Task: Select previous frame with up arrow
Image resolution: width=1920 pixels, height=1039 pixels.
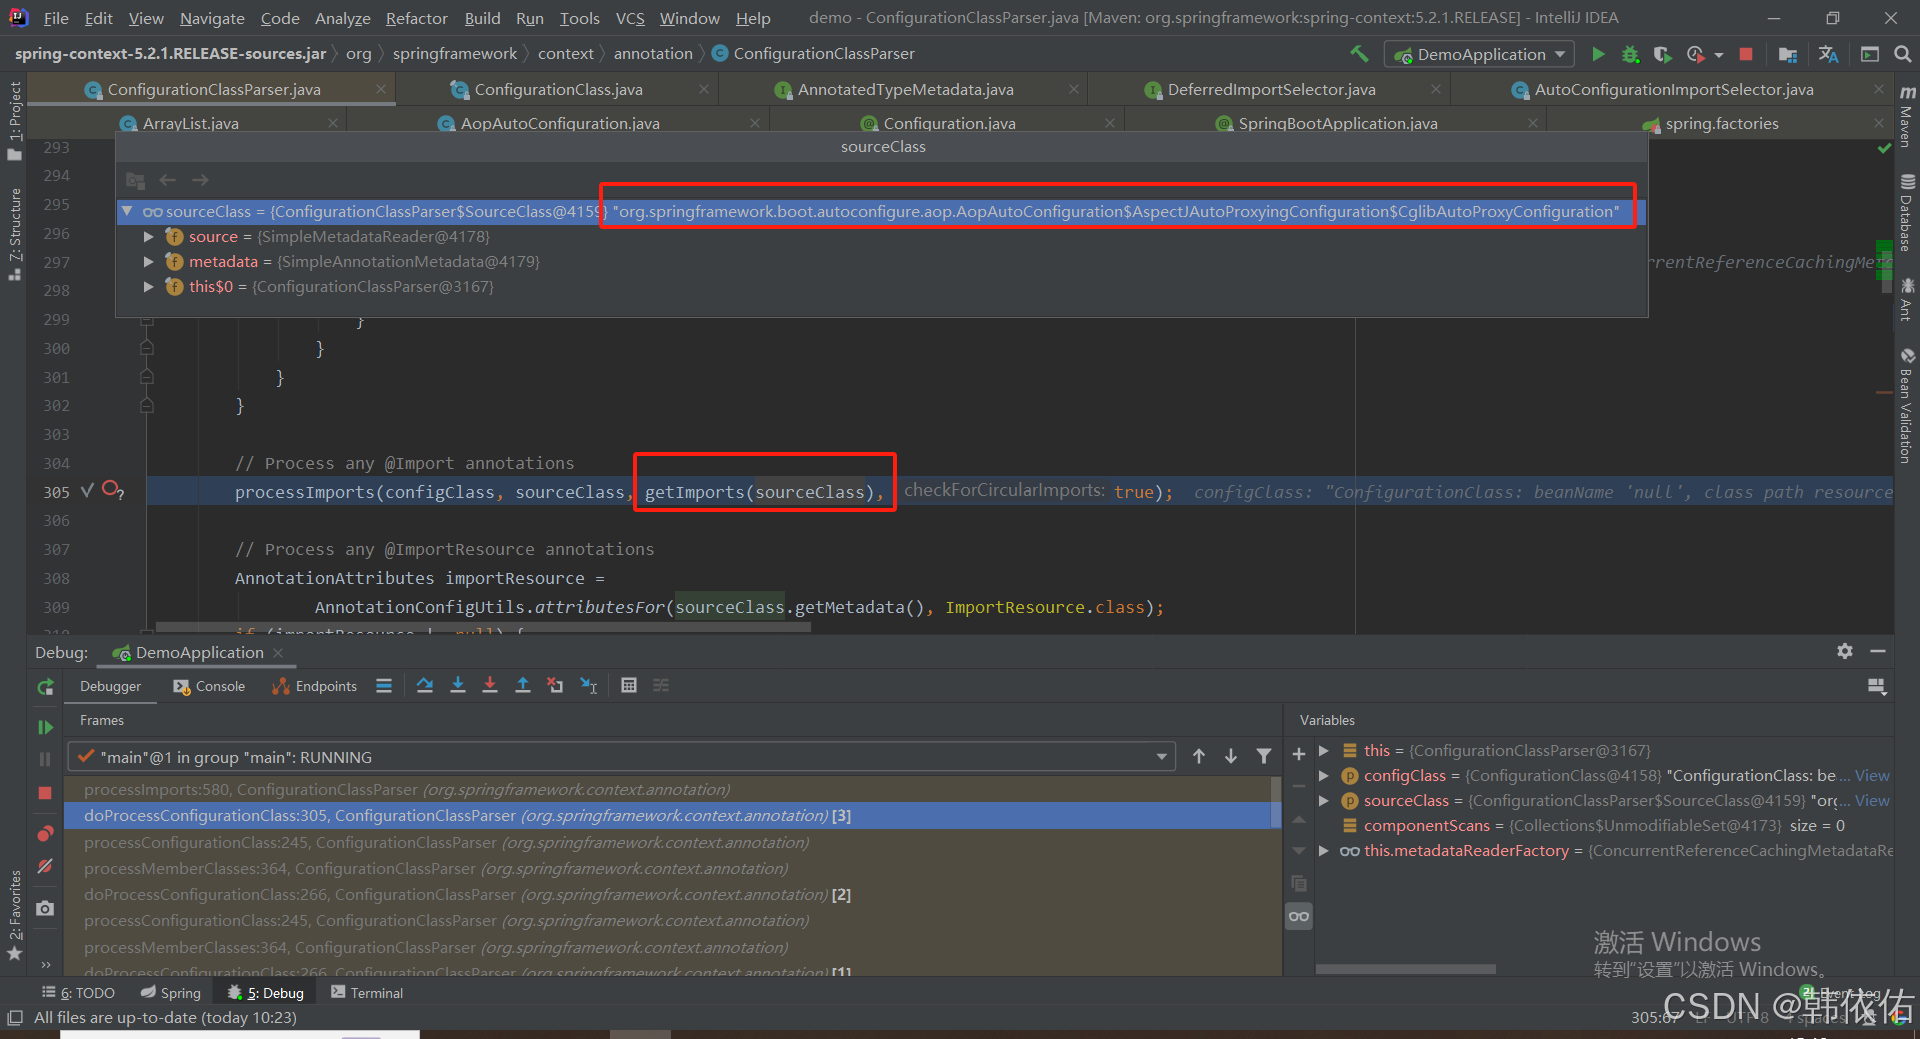Action: pyautogui.click(x=1199, y=756)
